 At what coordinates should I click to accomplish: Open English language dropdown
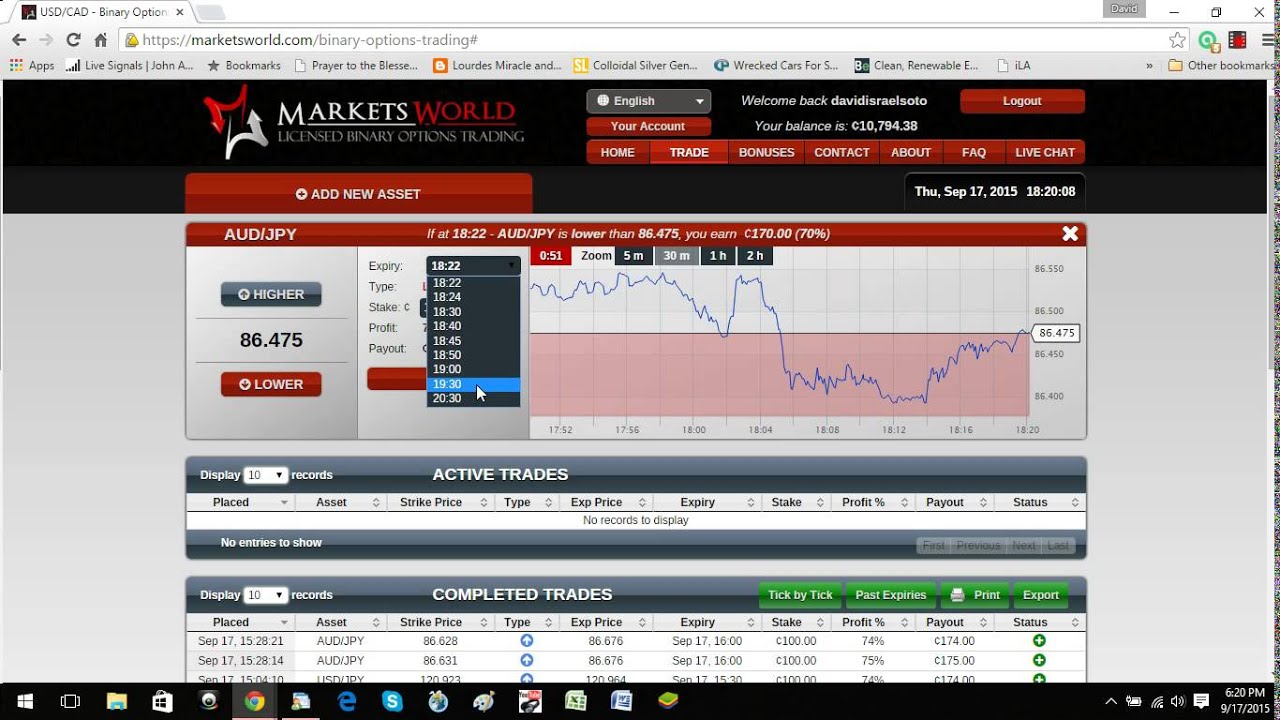pyautogui.click(x=649, y=101)
